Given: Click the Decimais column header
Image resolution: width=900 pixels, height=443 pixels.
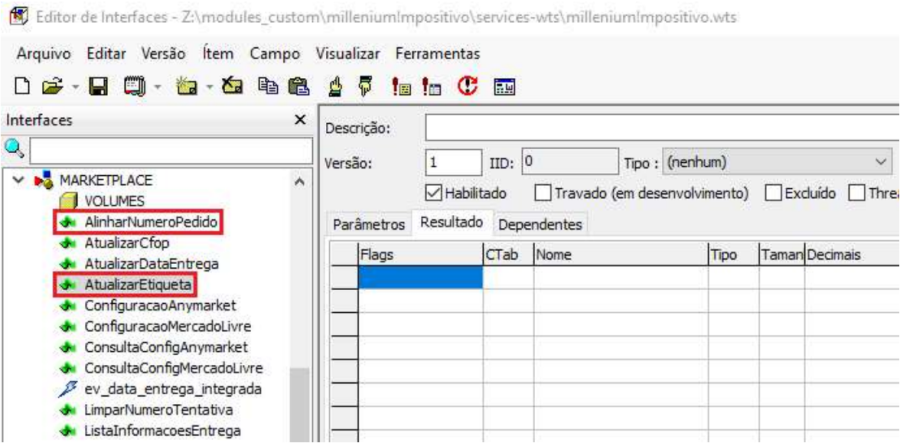Looking at the screenshot, I should click(x=852, y=255).
